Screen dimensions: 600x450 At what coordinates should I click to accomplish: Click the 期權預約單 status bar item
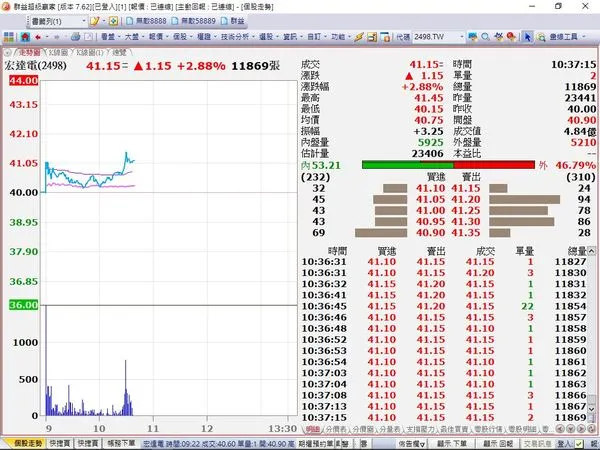316,444
